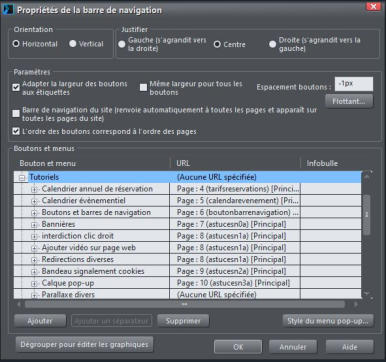Expand interdiction clic droit node
386x362 pixels.
[x=34, y=237]
